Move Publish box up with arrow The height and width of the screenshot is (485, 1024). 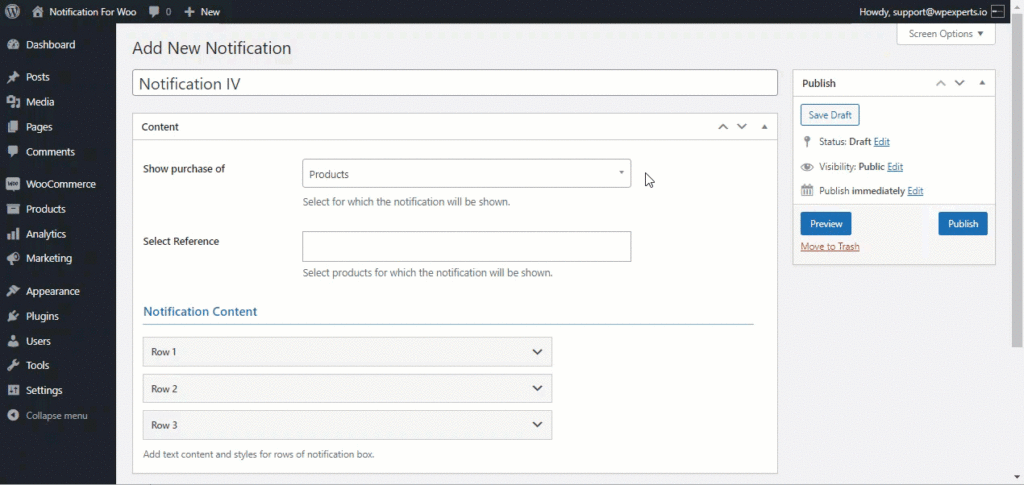click(x=940, y=83)
